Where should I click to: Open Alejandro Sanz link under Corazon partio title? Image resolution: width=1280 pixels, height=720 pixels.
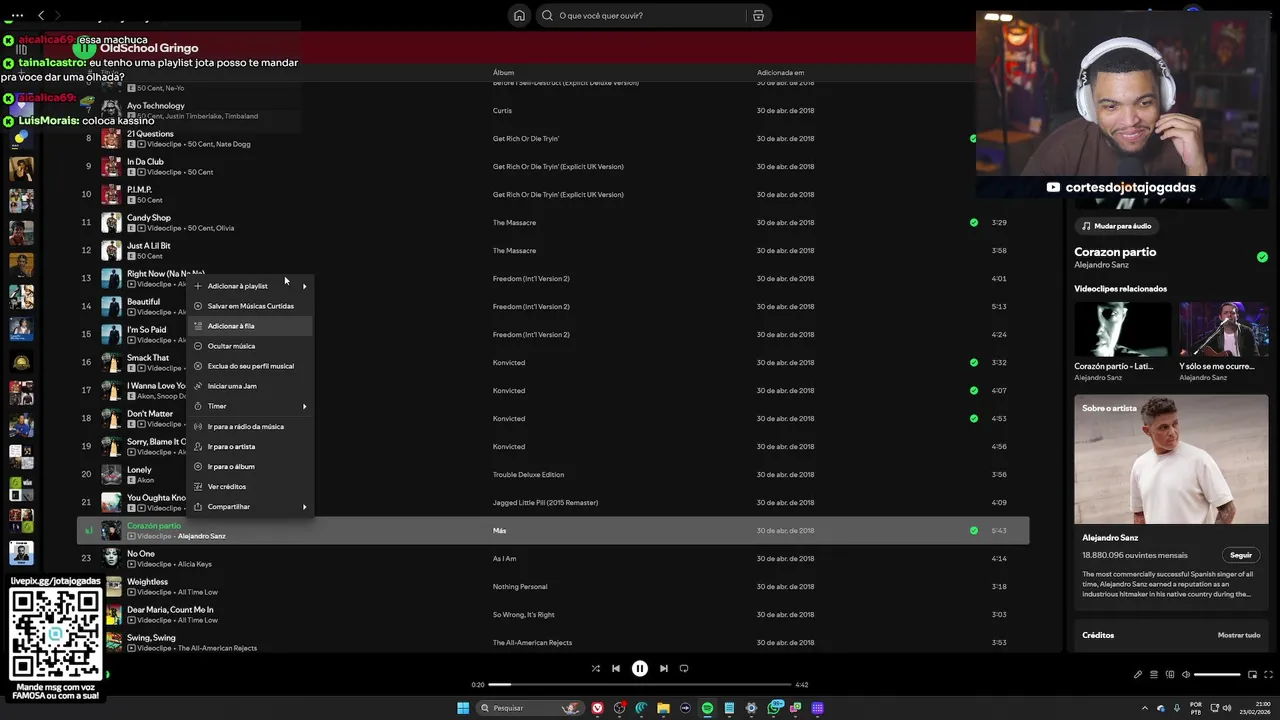(1101, 265)
